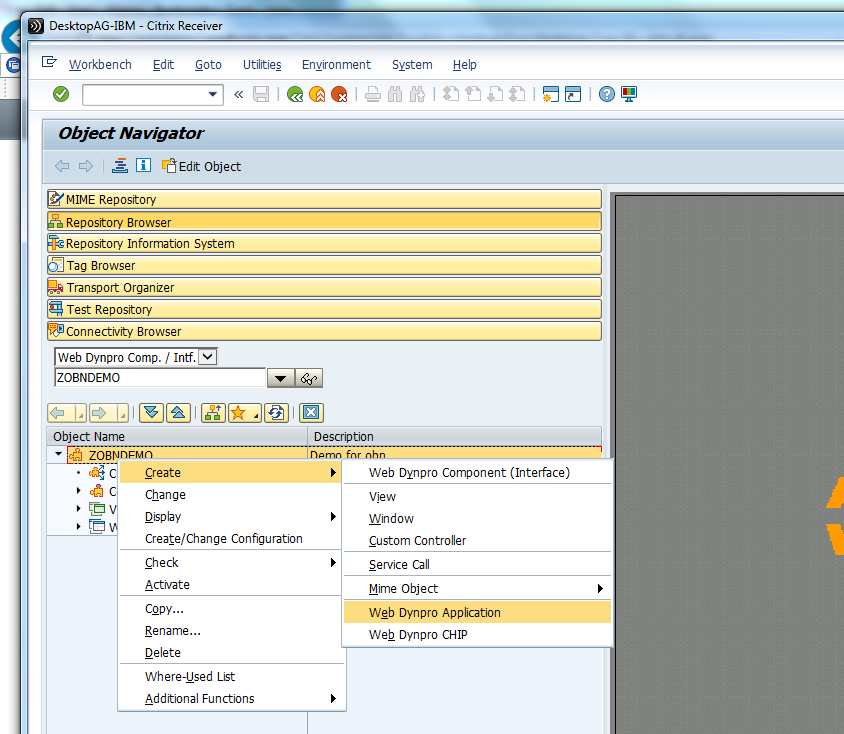Click the Create New Session icon

(551, 94)
